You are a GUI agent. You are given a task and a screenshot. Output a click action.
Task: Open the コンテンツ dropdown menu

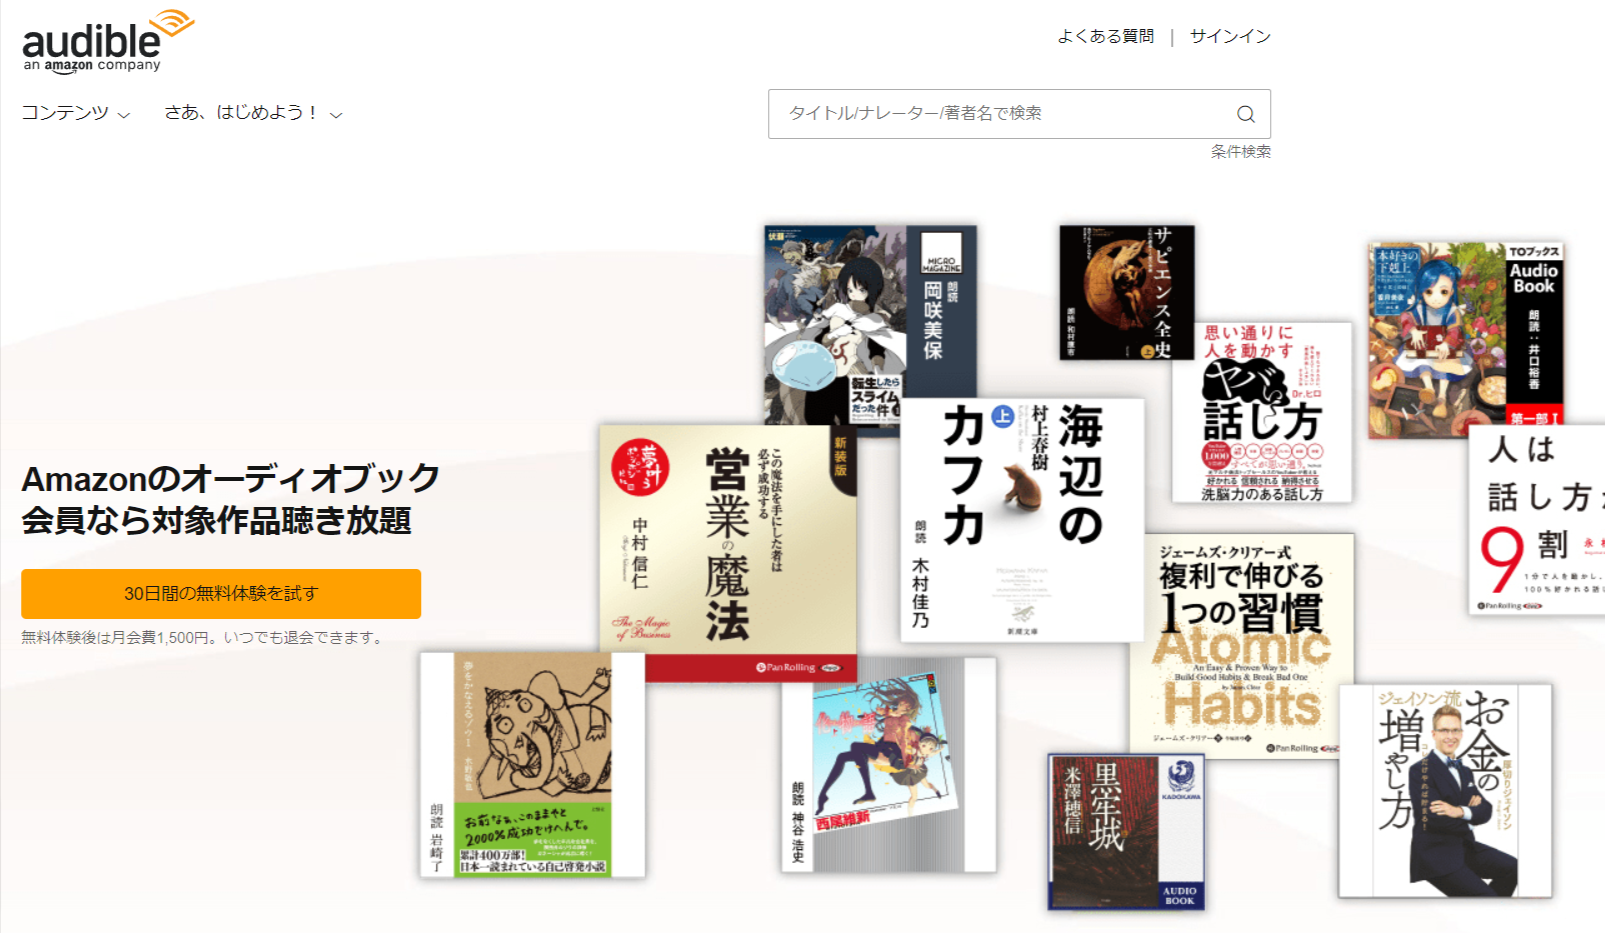pyautogui.click(x=76, y=113)
